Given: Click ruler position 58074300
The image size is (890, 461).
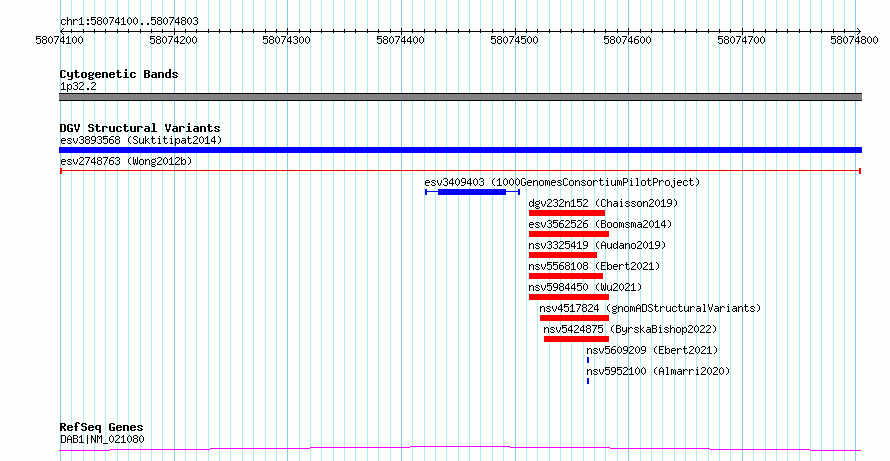Looking at the screenshot, I should pyautogui.click(x=287, y=40).
